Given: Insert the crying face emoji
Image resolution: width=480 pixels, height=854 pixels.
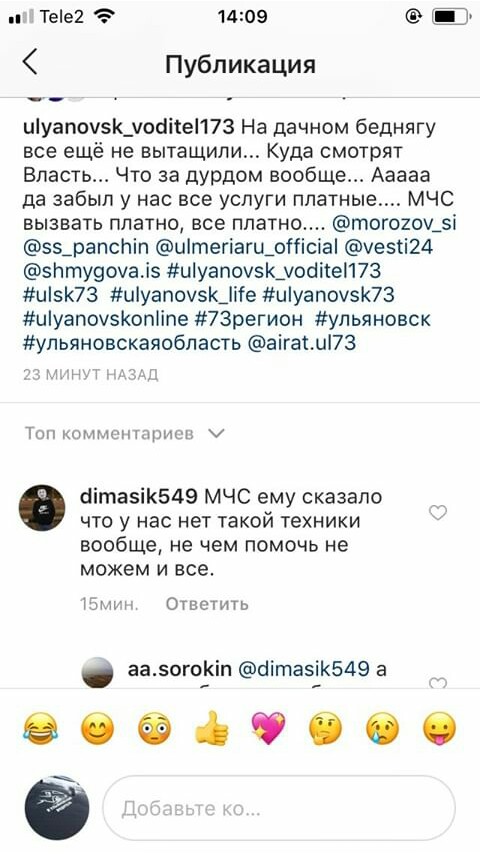Looking at the screenshot, I should pyautogui.click(x=382, y=729).
